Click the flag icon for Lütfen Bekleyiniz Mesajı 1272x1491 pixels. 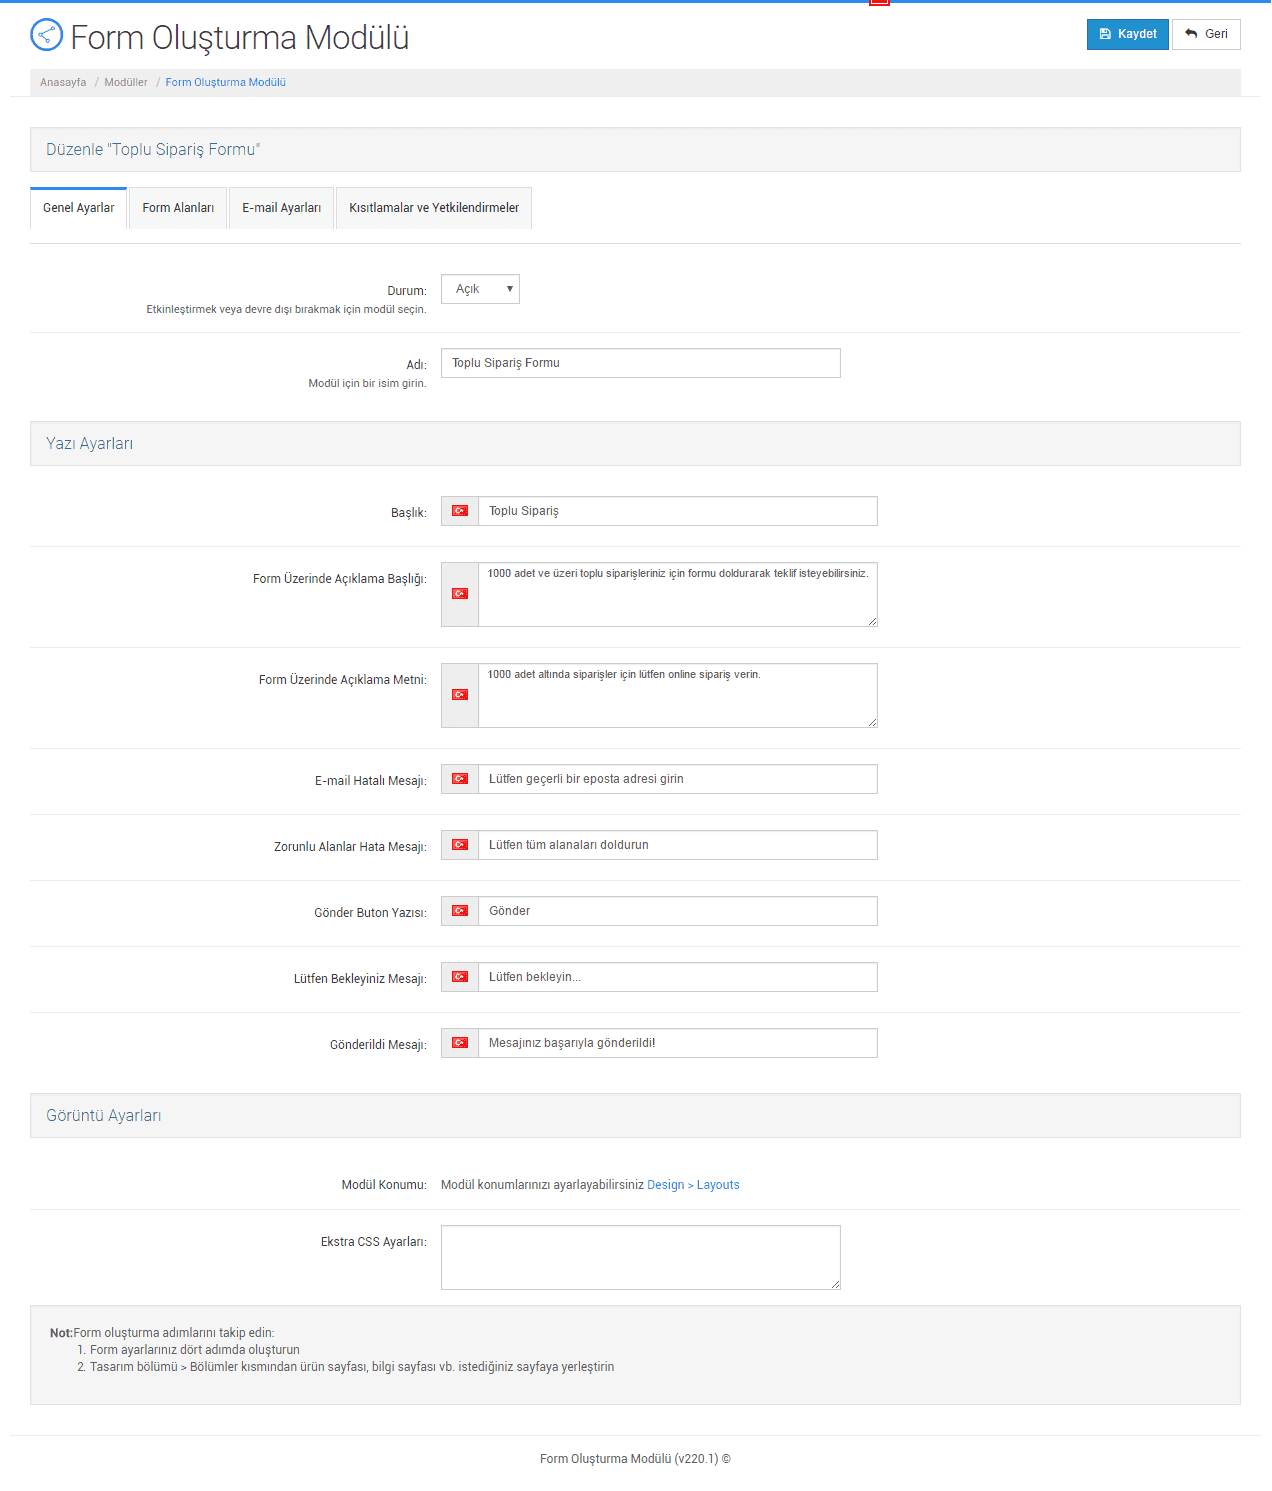click(460, 977)
